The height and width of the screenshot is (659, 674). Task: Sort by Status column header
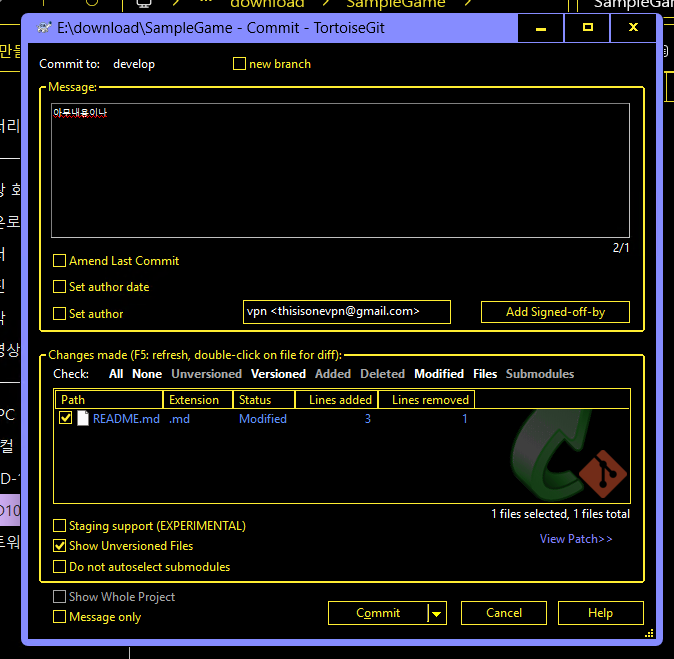click(264, 400)
